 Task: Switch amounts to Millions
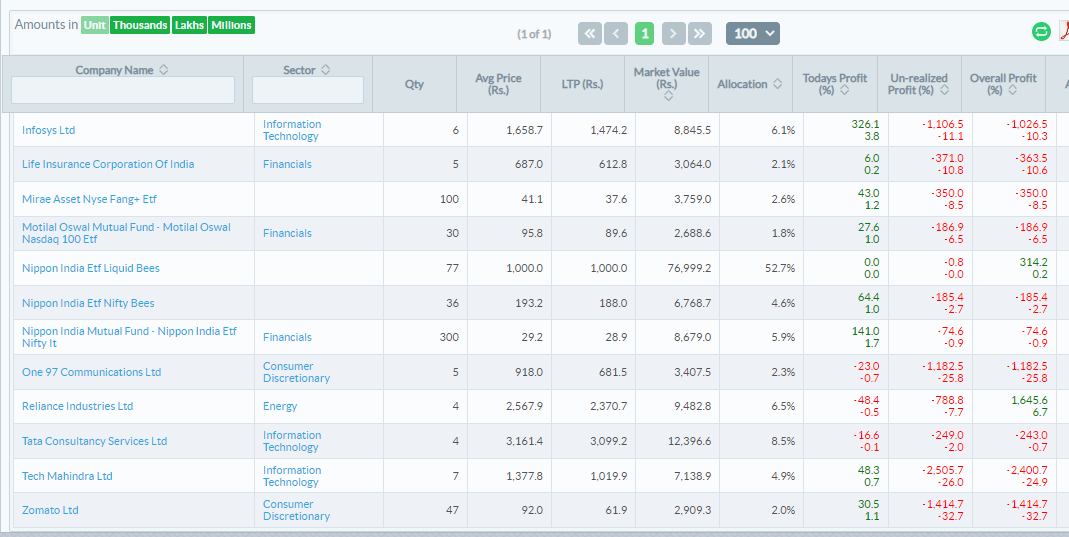click(x=231, y=25)
